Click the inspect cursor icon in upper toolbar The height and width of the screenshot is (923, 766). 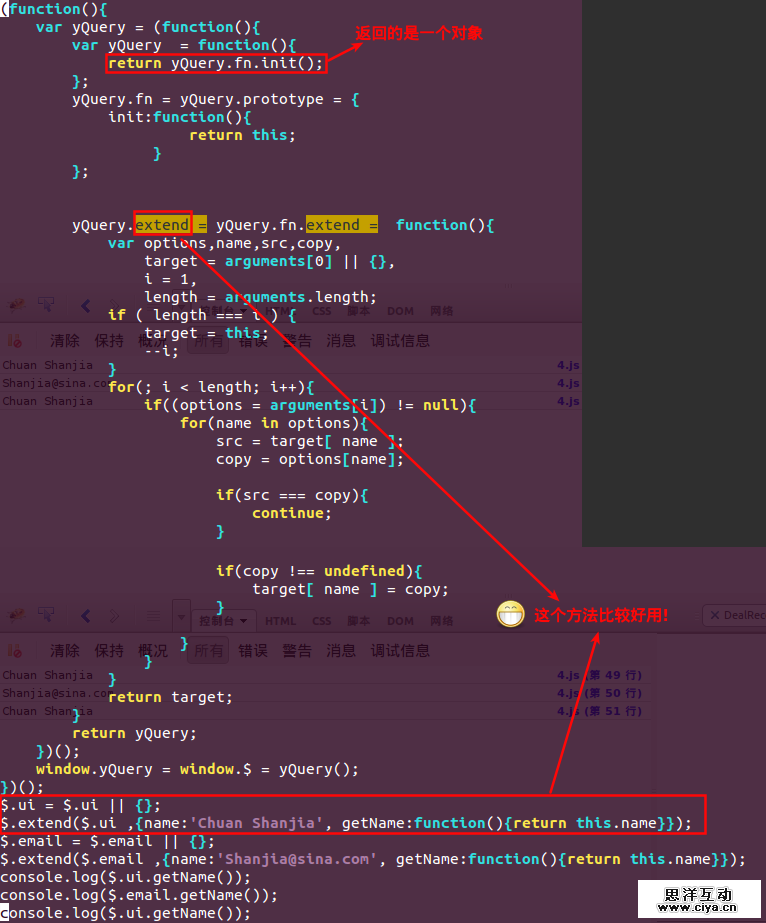point(46,305)
